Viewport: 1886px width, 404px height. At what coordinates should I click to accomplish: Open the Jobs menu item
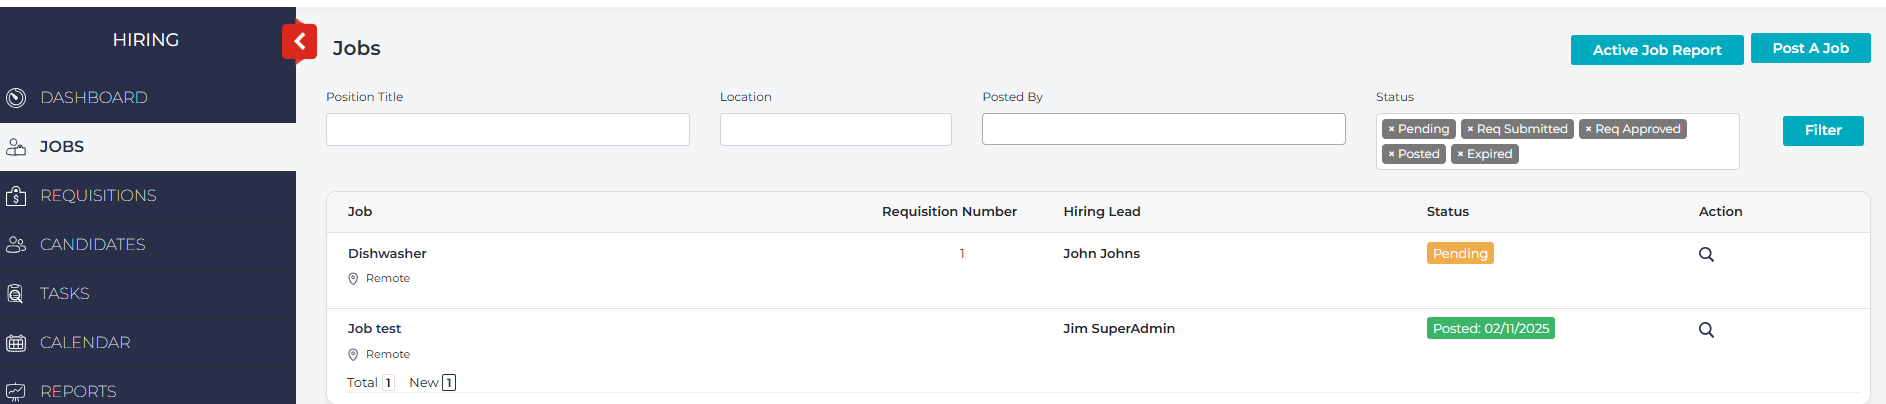point(62,147)
